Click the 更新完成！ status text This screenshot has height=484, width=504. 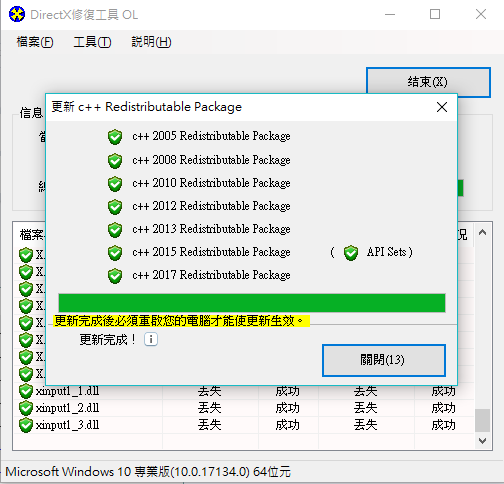108,340
